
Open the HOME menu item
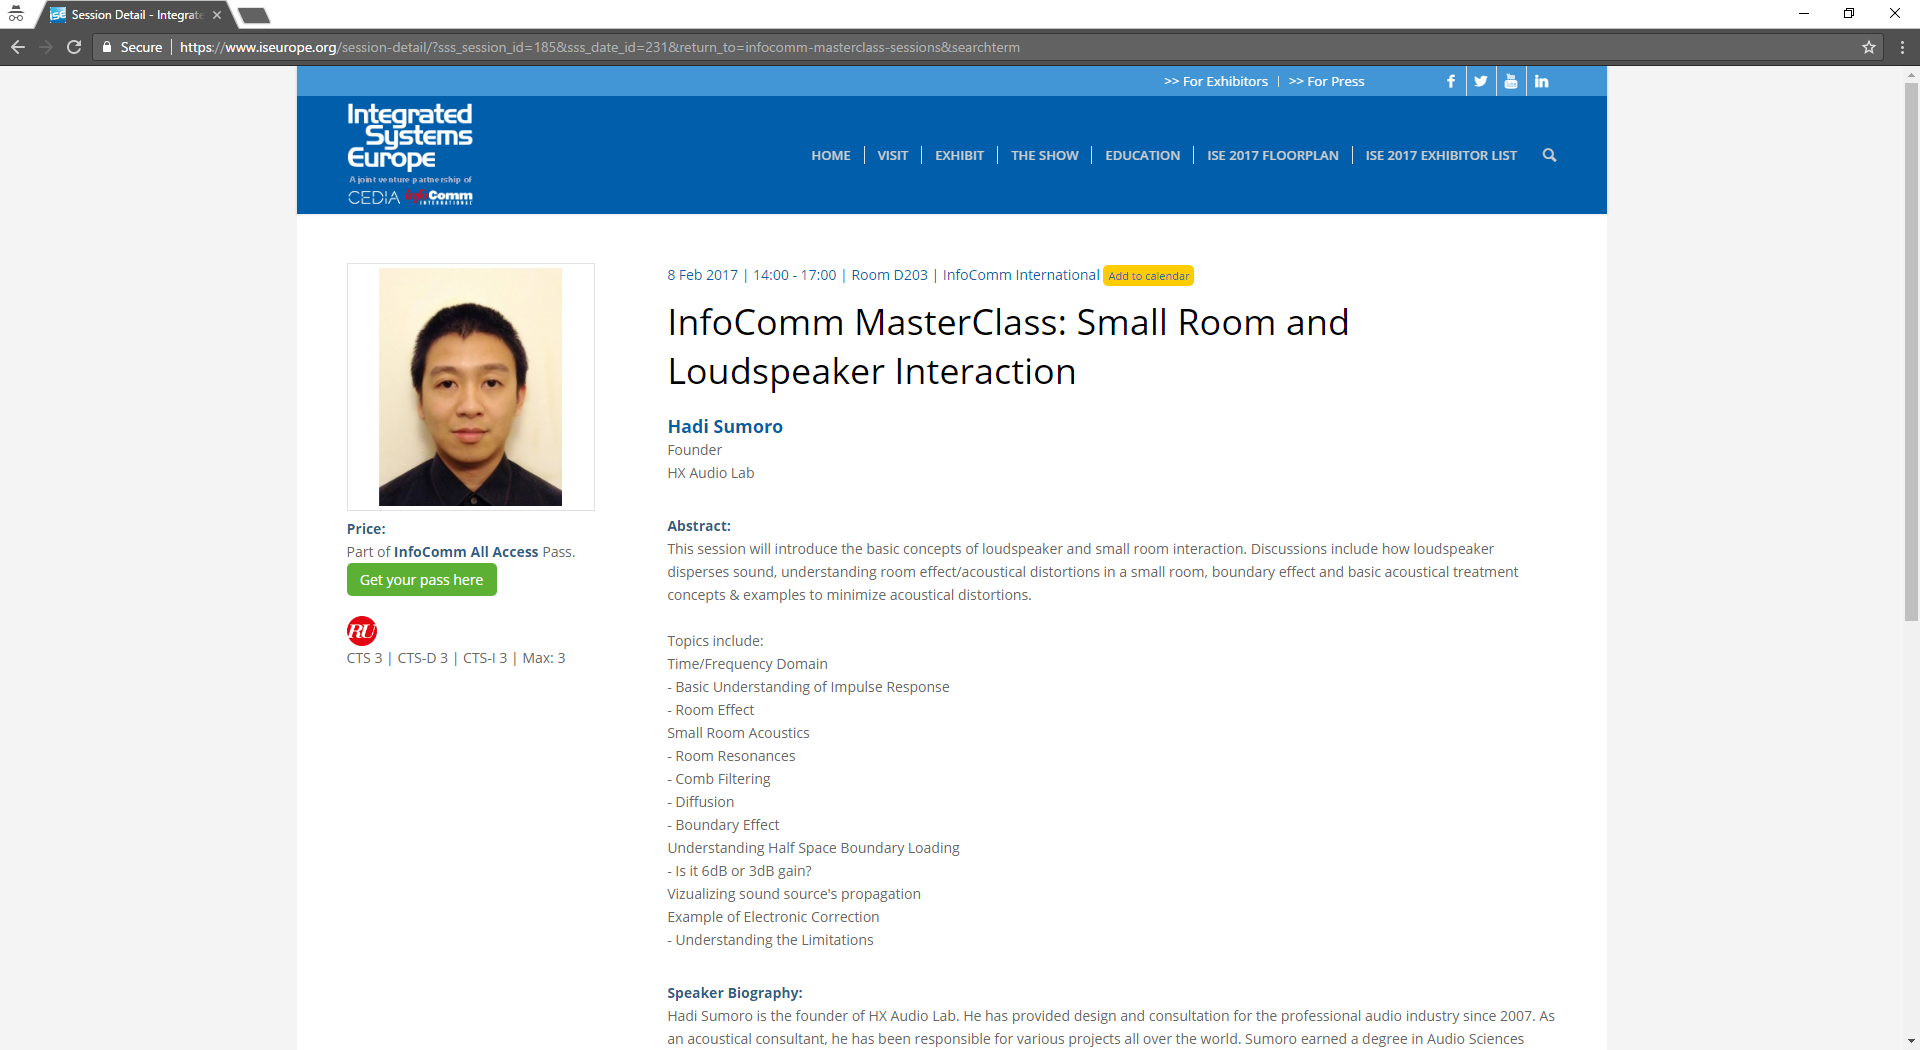pos(831,155)
